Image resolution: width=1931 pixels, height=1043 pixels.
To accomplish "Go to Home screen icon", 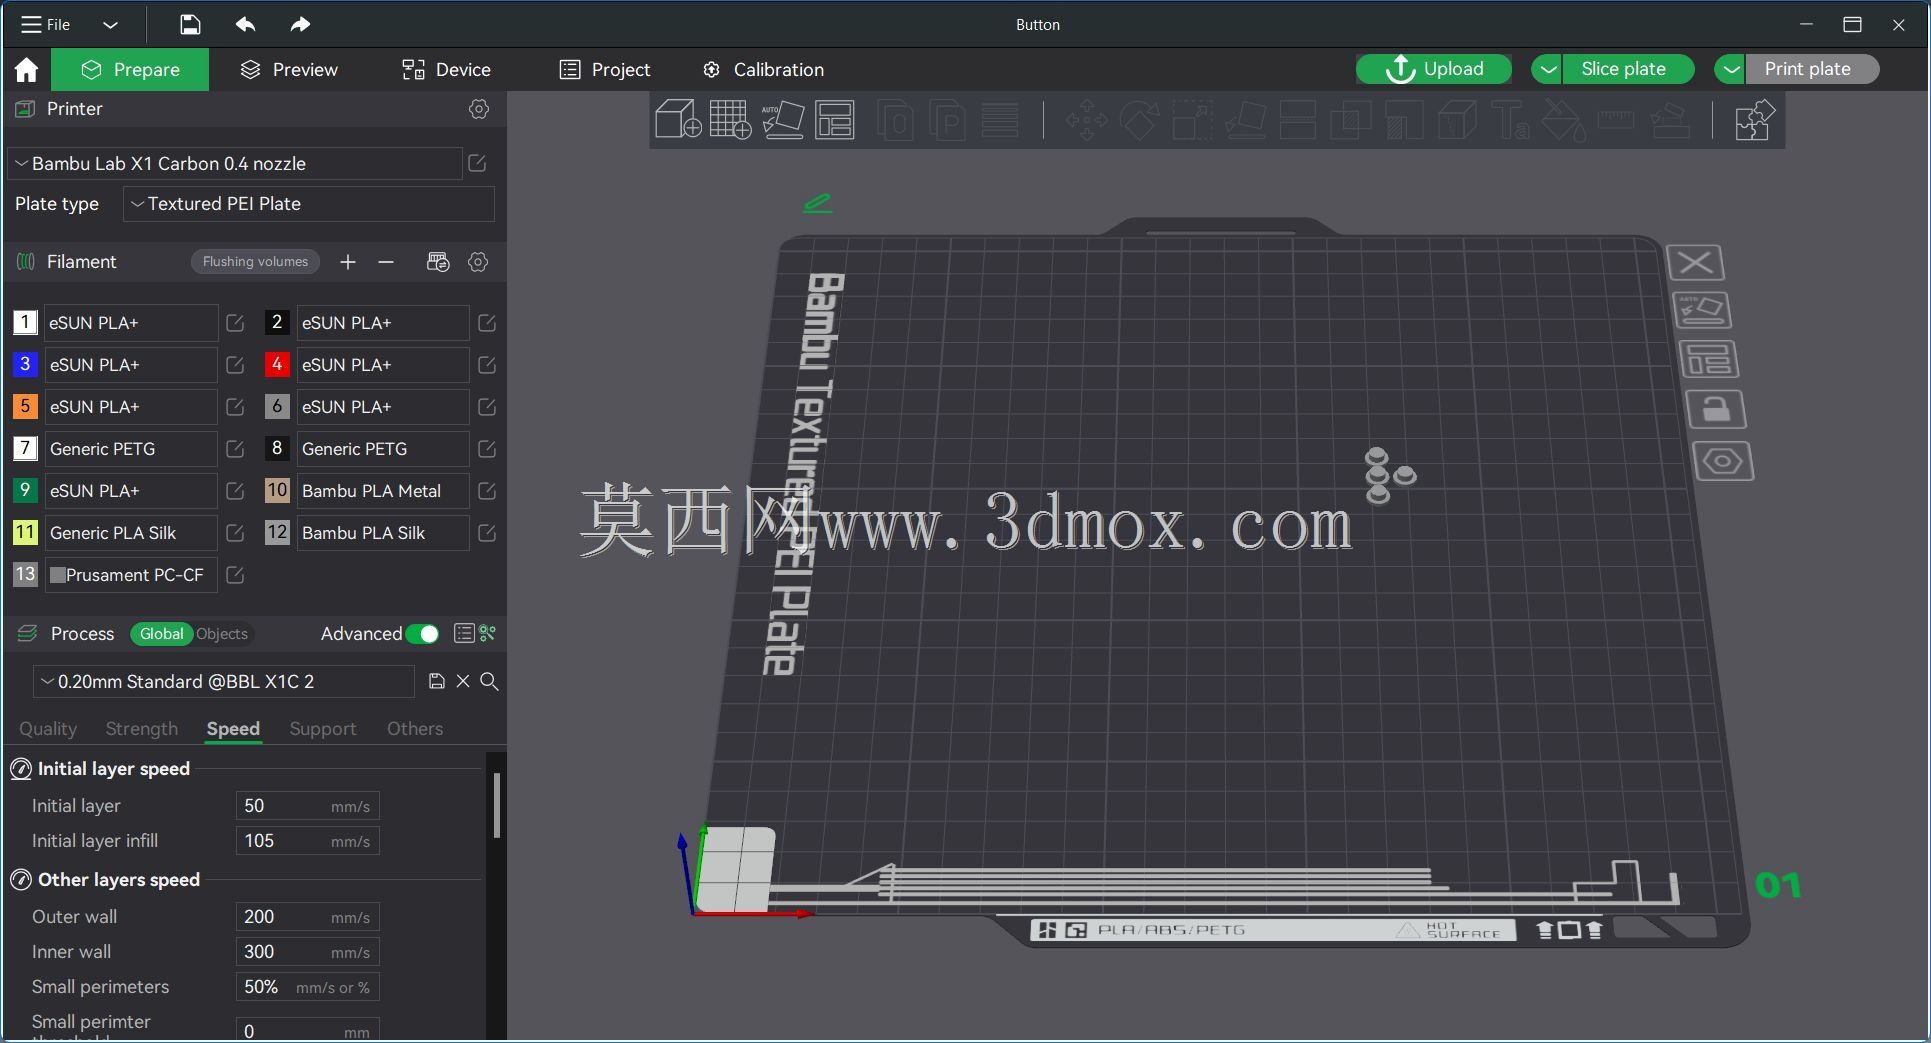I will 27,69.
